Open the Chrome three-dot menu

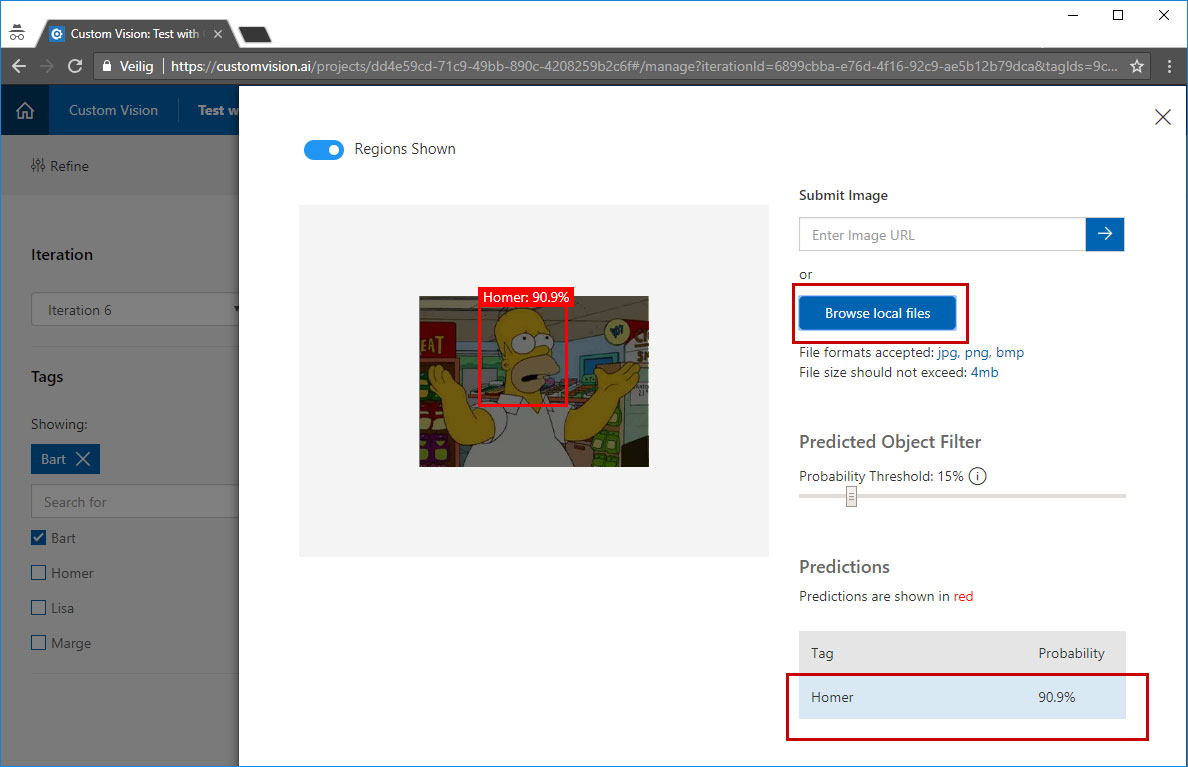pos(1169,67)
